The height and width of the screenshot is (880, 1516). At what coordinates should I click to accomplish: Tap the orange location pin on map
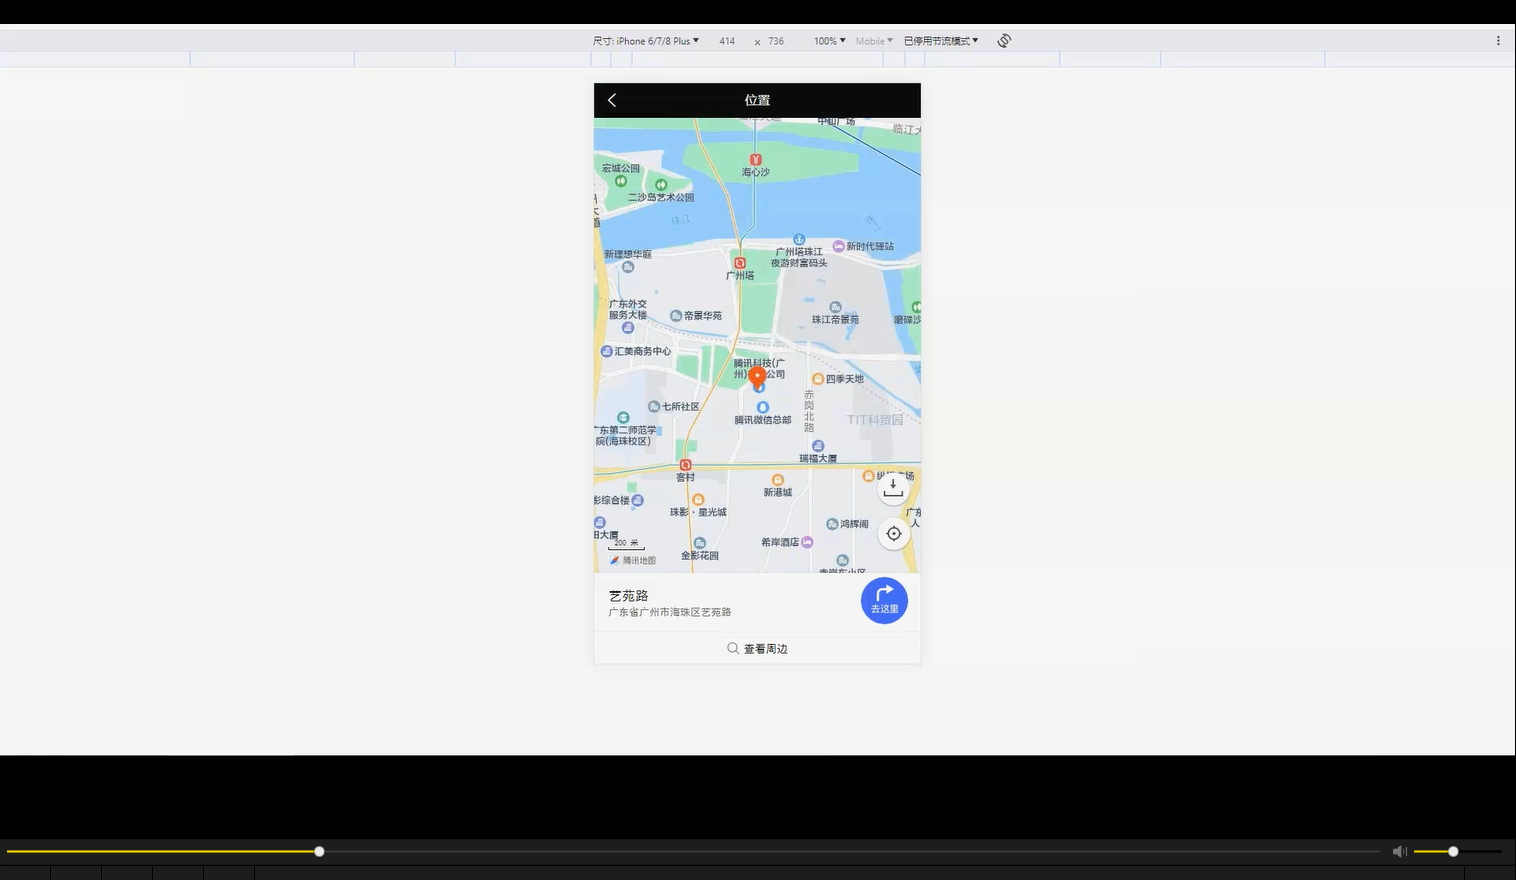coord(758,377)
